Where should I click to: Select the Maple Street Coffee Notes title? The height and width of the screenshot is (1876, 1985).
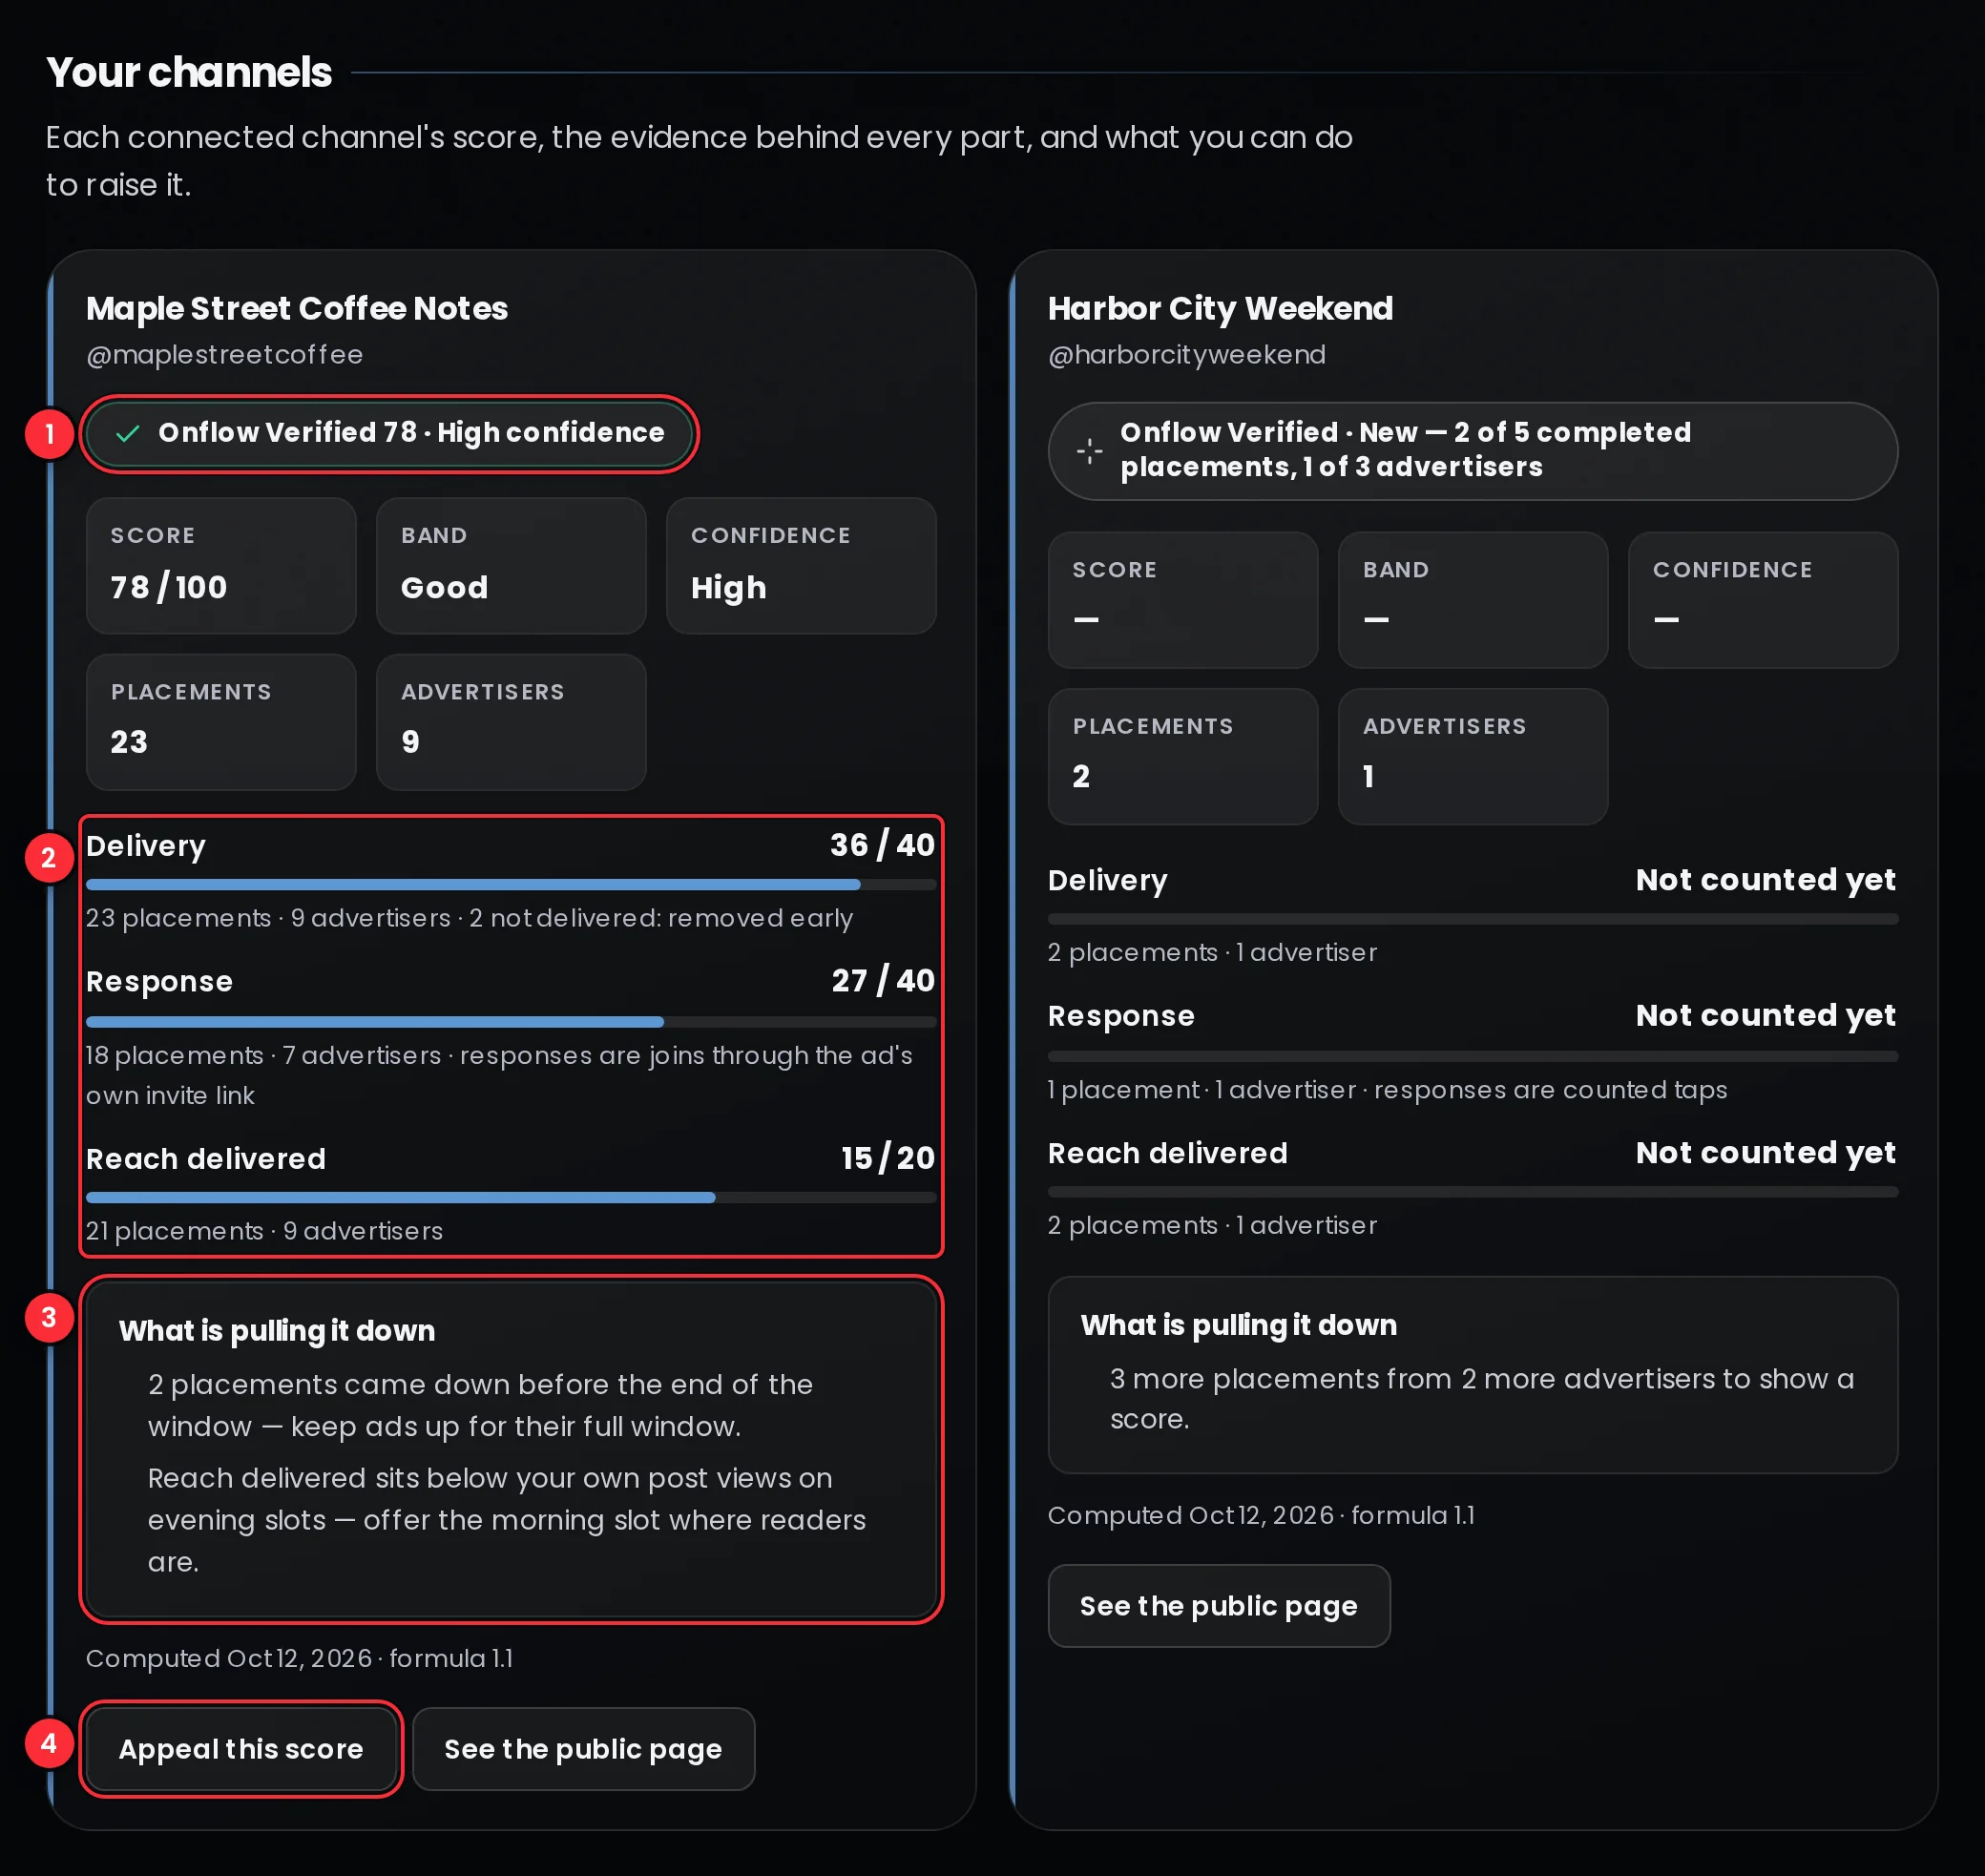[x=297, y=308]
